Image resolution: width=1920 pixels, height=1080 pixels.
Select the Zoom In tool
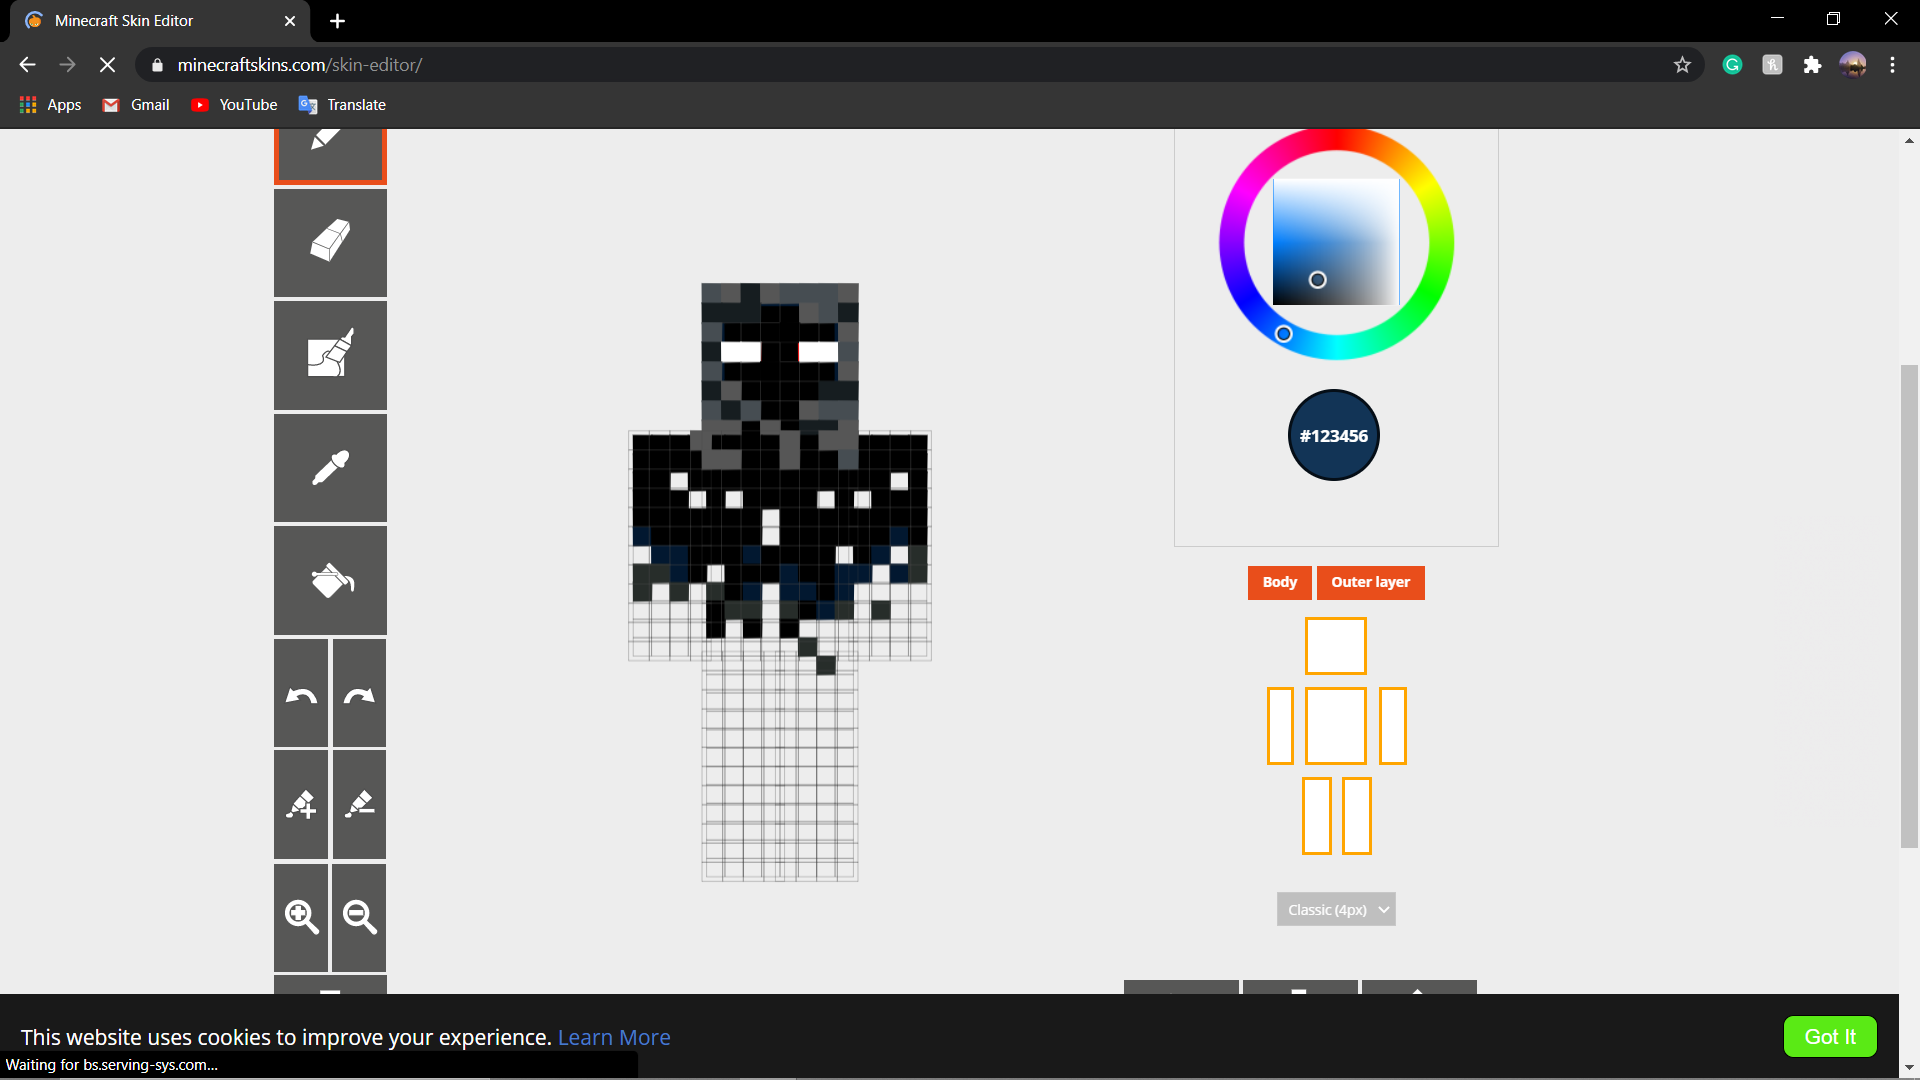[x=301, y=916]
